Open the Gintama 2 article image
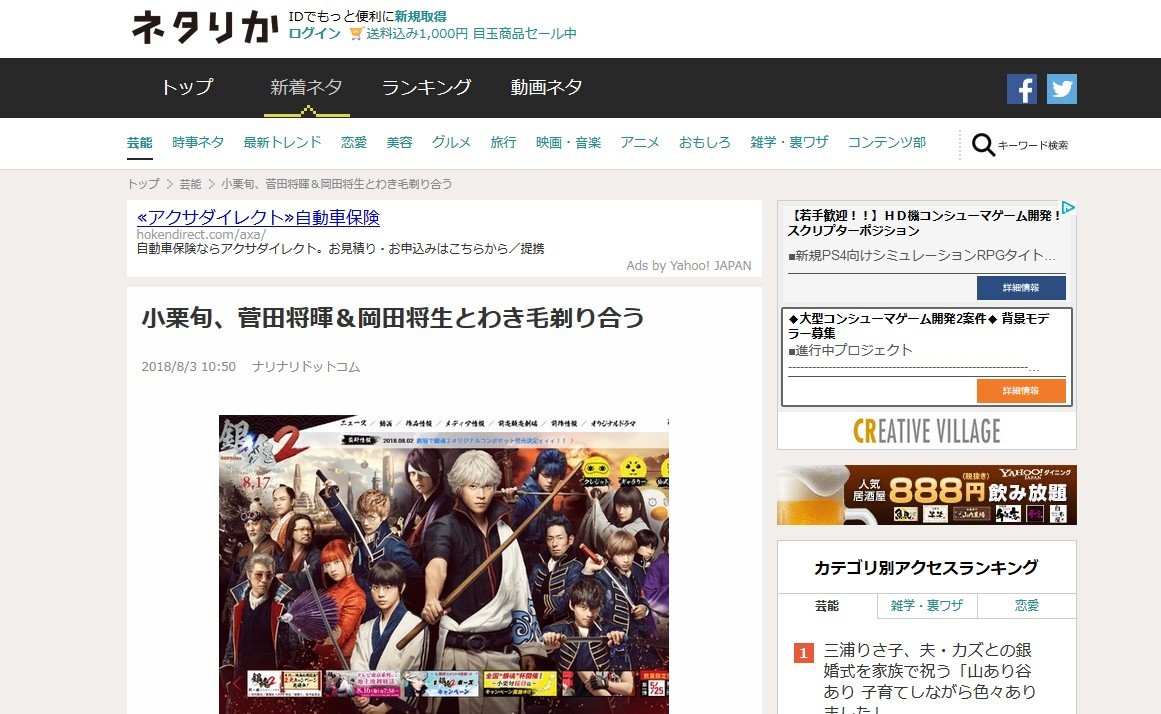Viewport: 1161px width, 714px height. [x=444, y=564]
